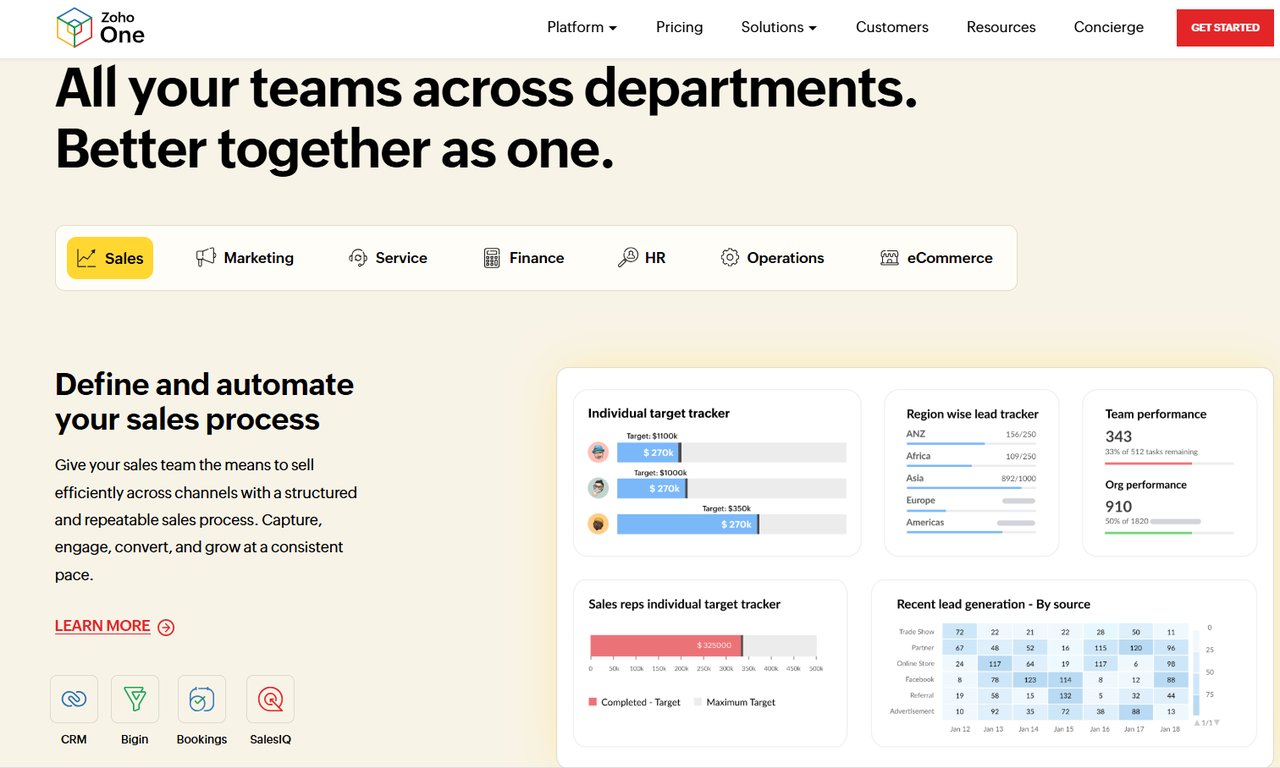Expand the Solutions dropdown menu
Viewport: 1280px width, 768px height.
point(779,27)
